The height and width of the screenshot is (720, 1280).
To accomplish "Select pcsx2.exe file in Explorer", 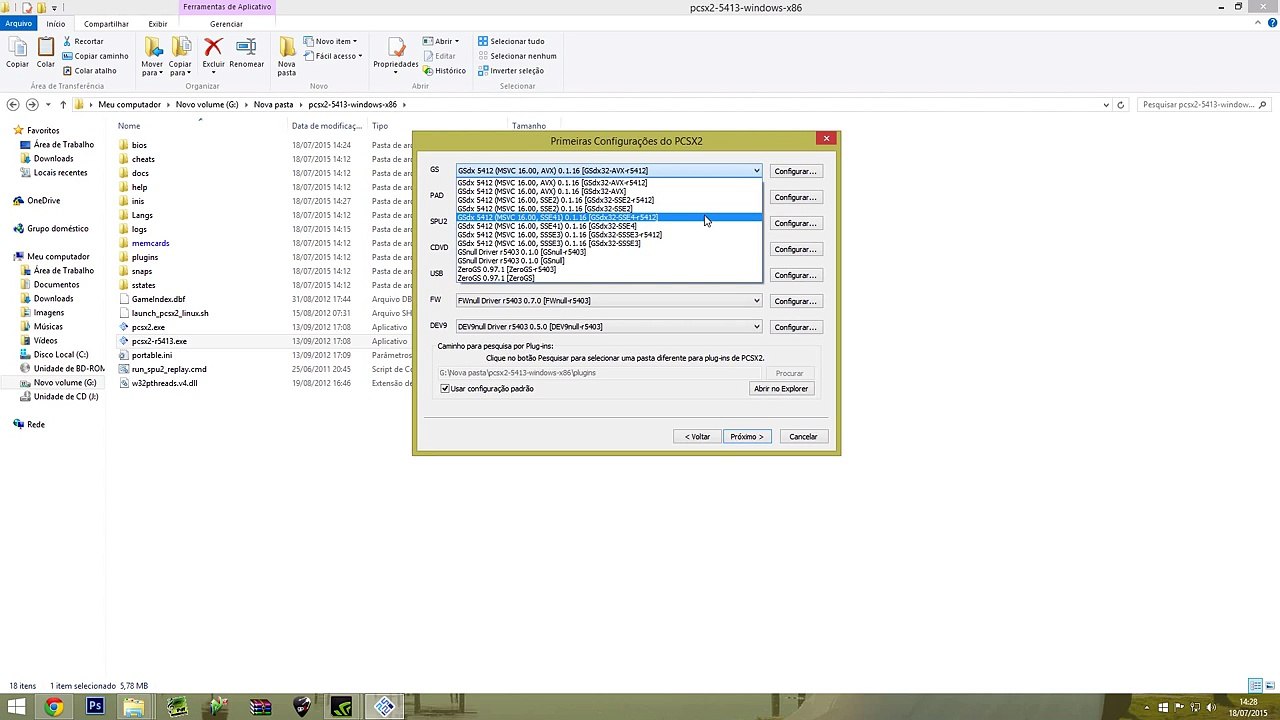I will (148, 327).
